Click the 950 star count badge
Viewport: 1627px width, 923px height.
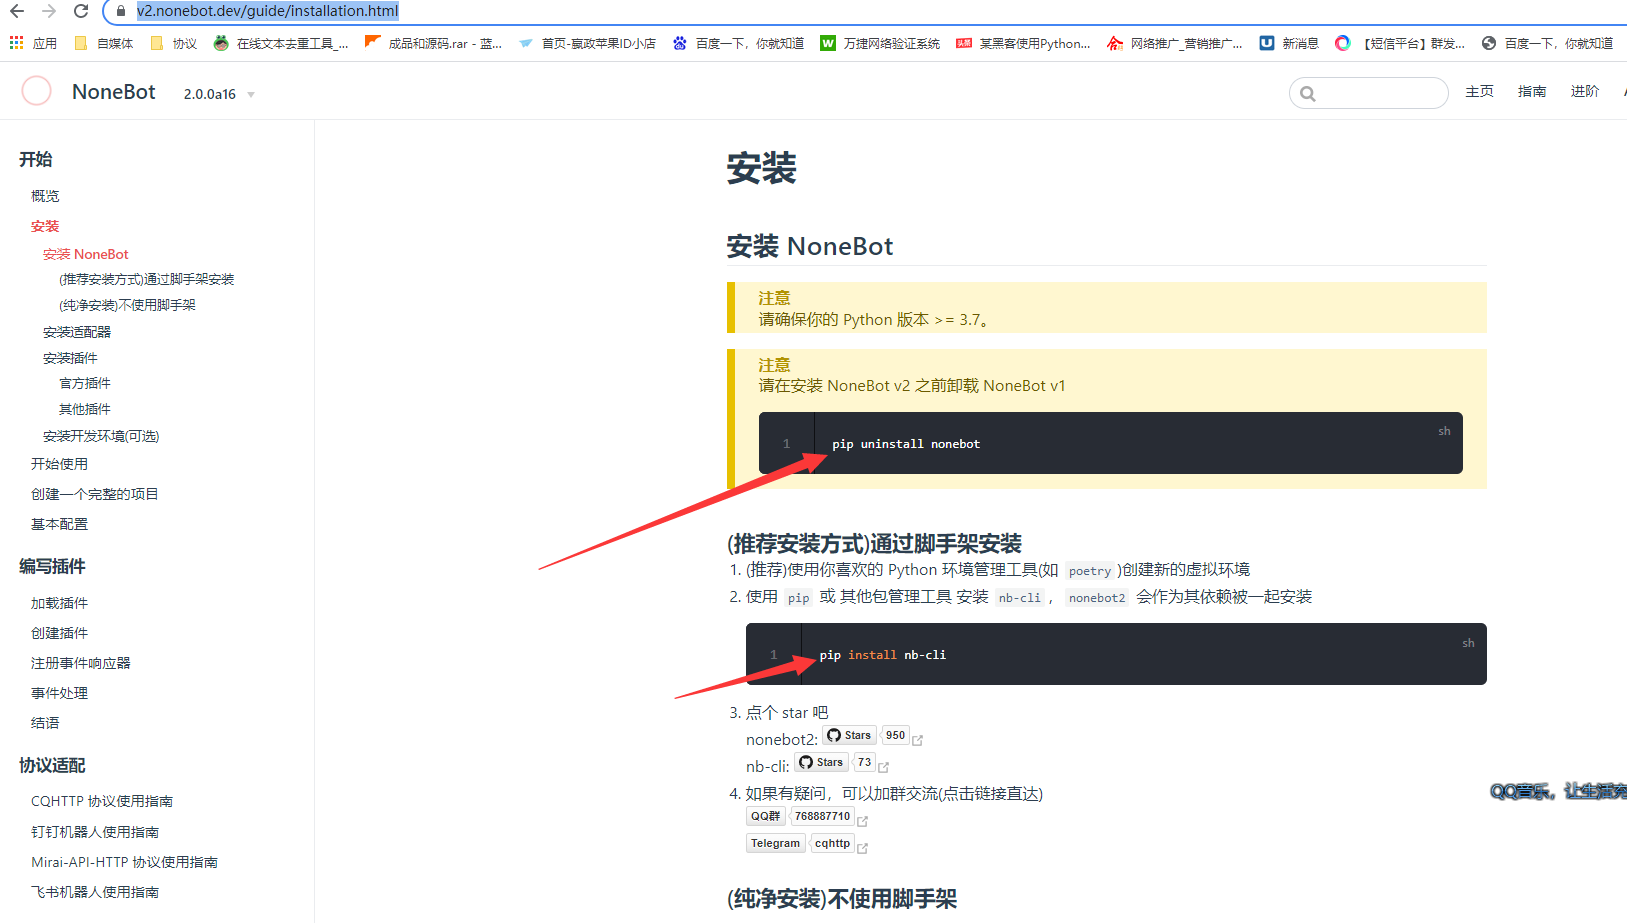coord(895,735)
